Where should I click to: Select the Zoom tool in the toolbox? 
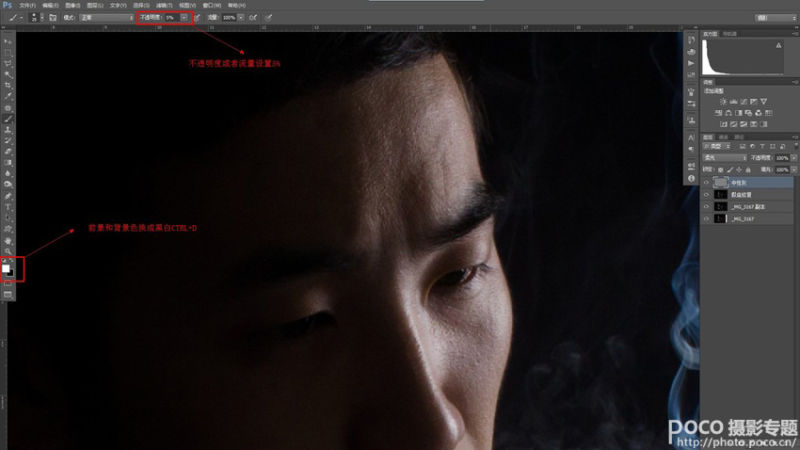coord(8,251)
